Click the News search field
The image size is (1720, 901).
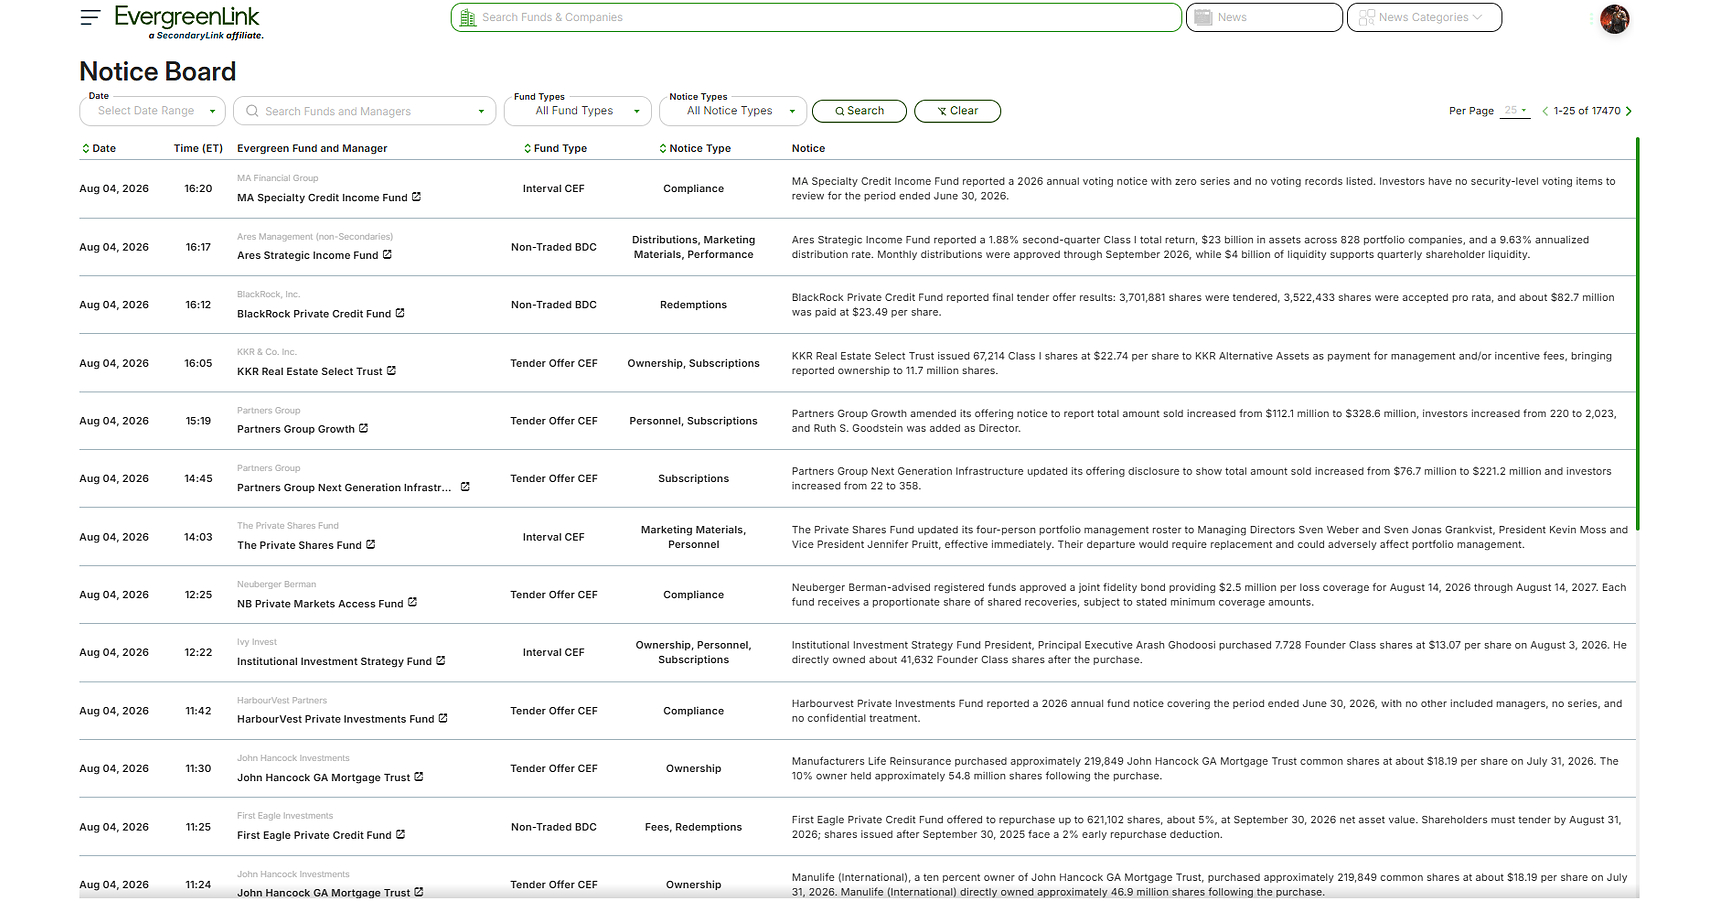pos(1264,17)
